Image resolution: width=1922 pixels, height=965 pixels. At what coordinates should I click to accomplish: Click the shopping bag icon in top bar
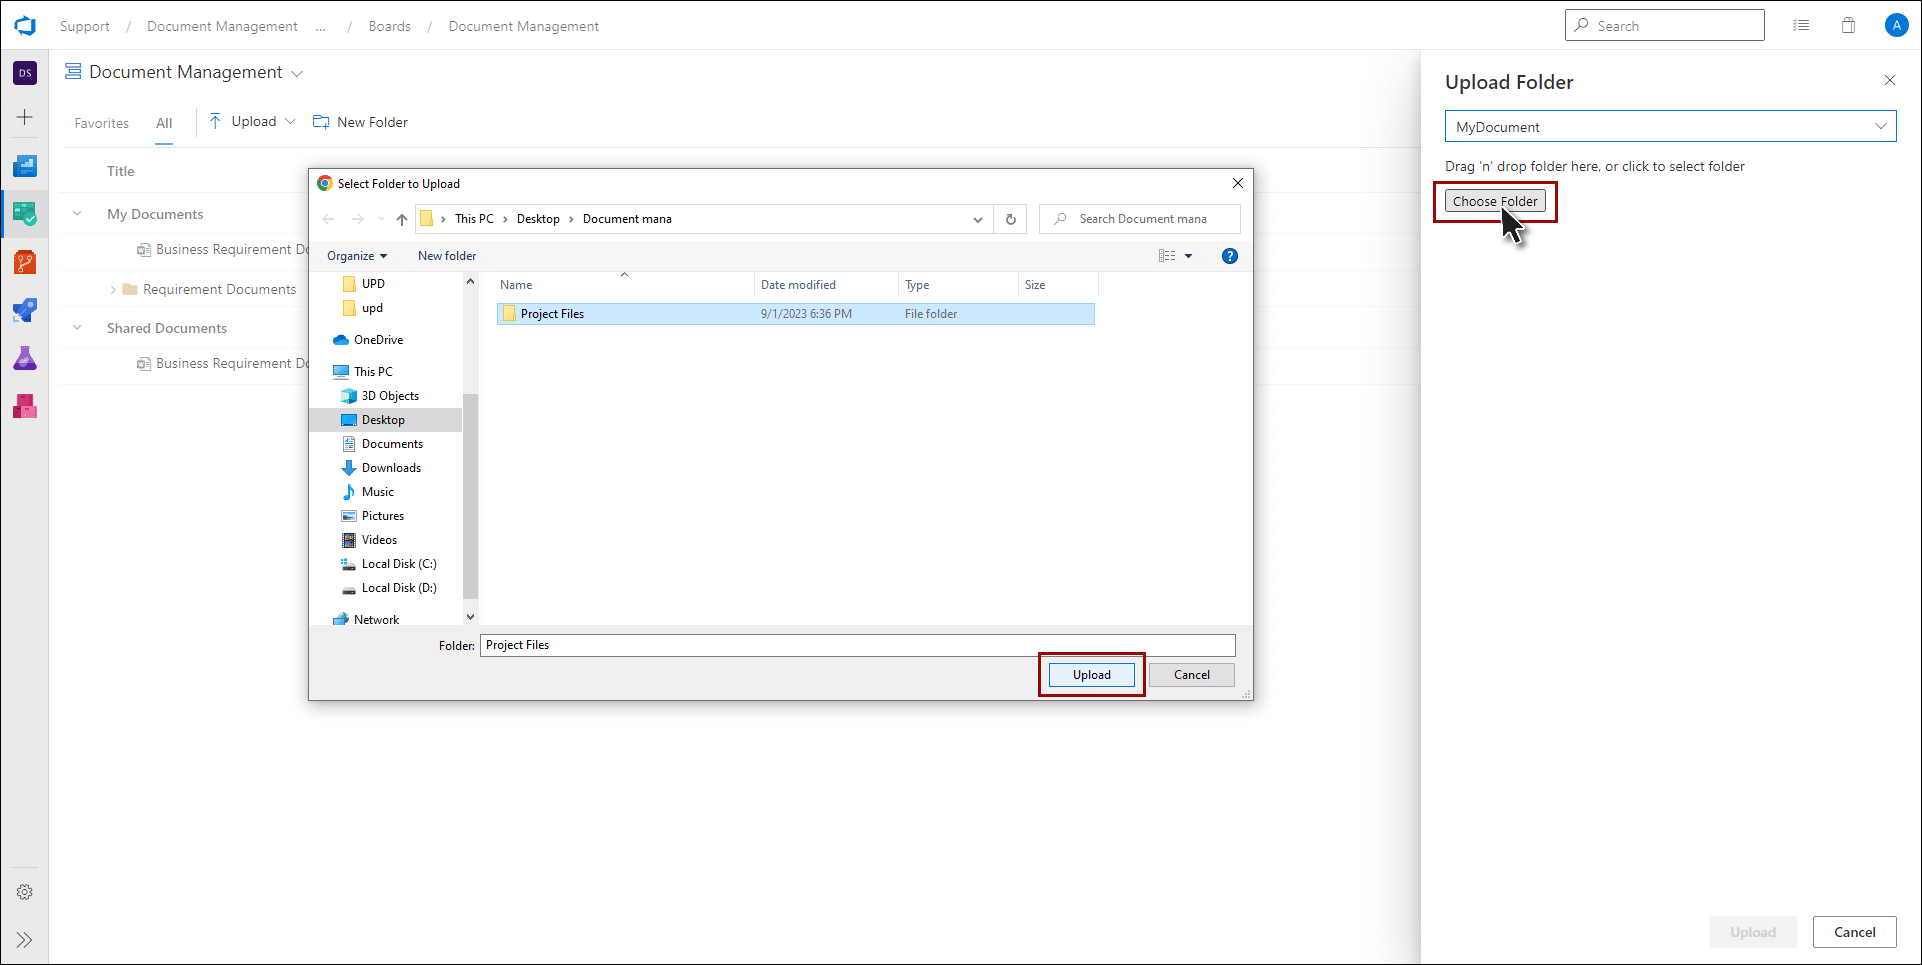click(1849, 25)
